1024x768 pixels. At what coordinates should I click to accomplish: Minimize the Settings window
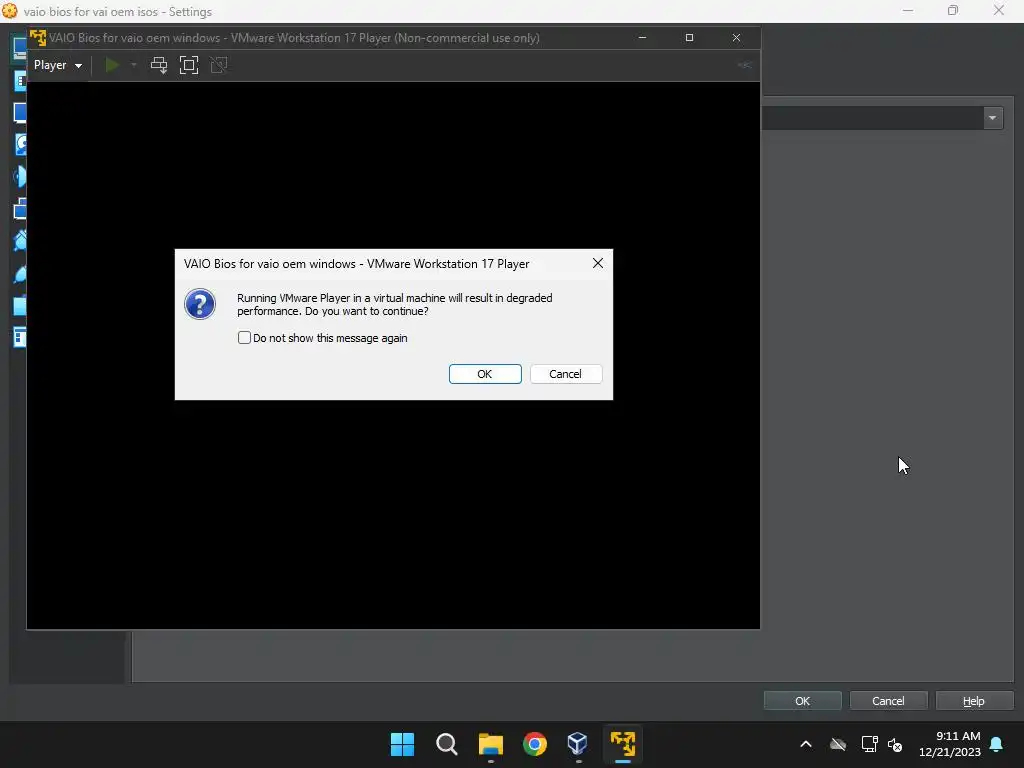[908, 10]
